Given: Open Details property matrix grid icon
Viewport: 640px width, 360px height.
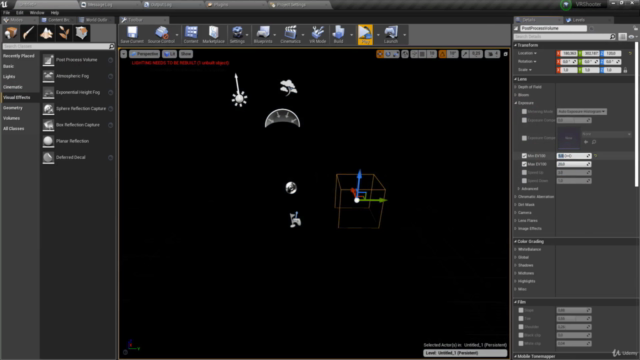Looking at the screenshot, I should point(622,37).
